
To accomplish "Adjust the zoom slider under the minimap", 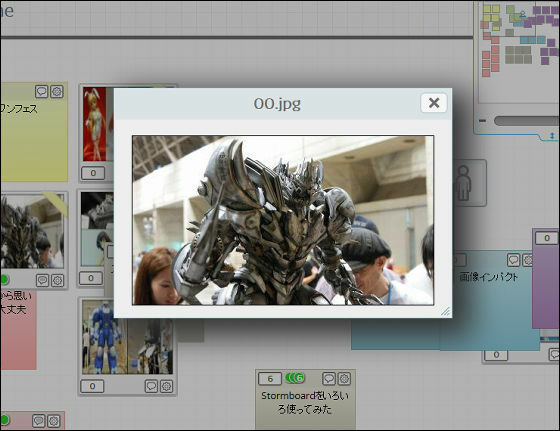I will coord(527,121).
